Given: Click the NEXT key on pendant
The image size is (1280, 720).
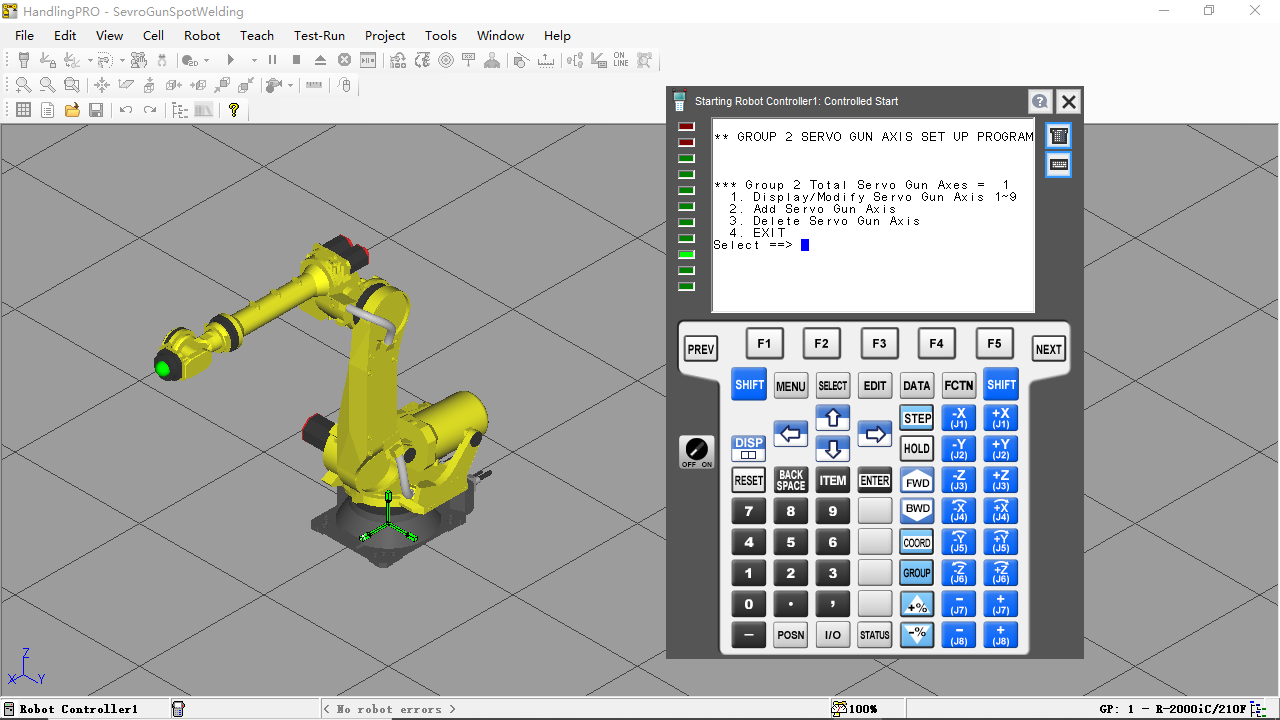Looking at the screenshot, I should click(x=1049, y=349).
